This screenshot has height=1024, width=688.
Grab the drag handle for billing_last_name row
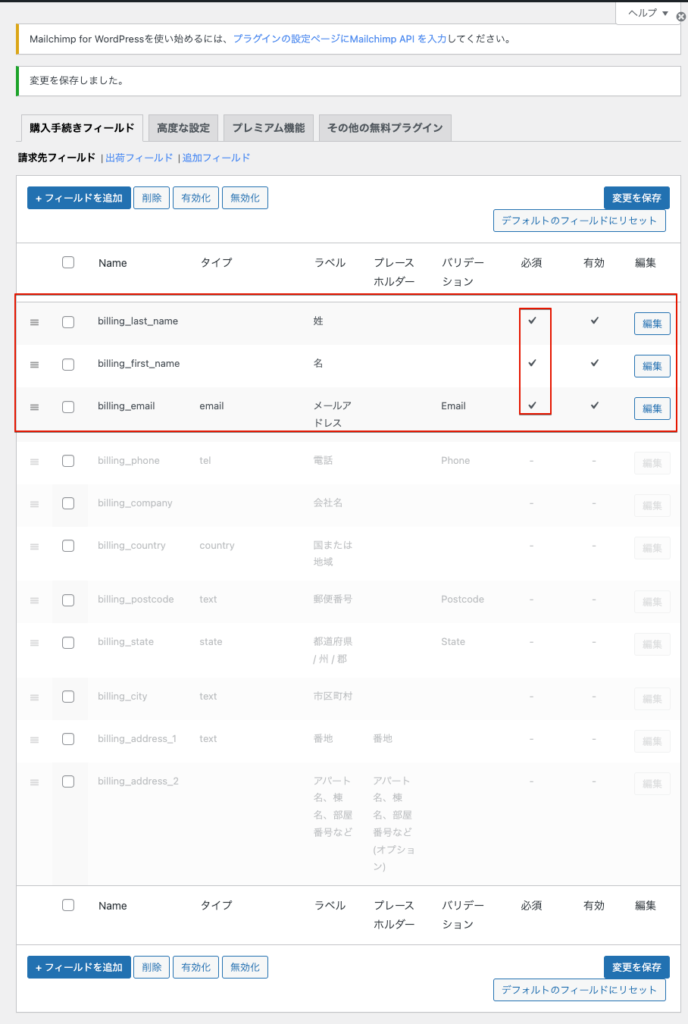coord(34,322)
